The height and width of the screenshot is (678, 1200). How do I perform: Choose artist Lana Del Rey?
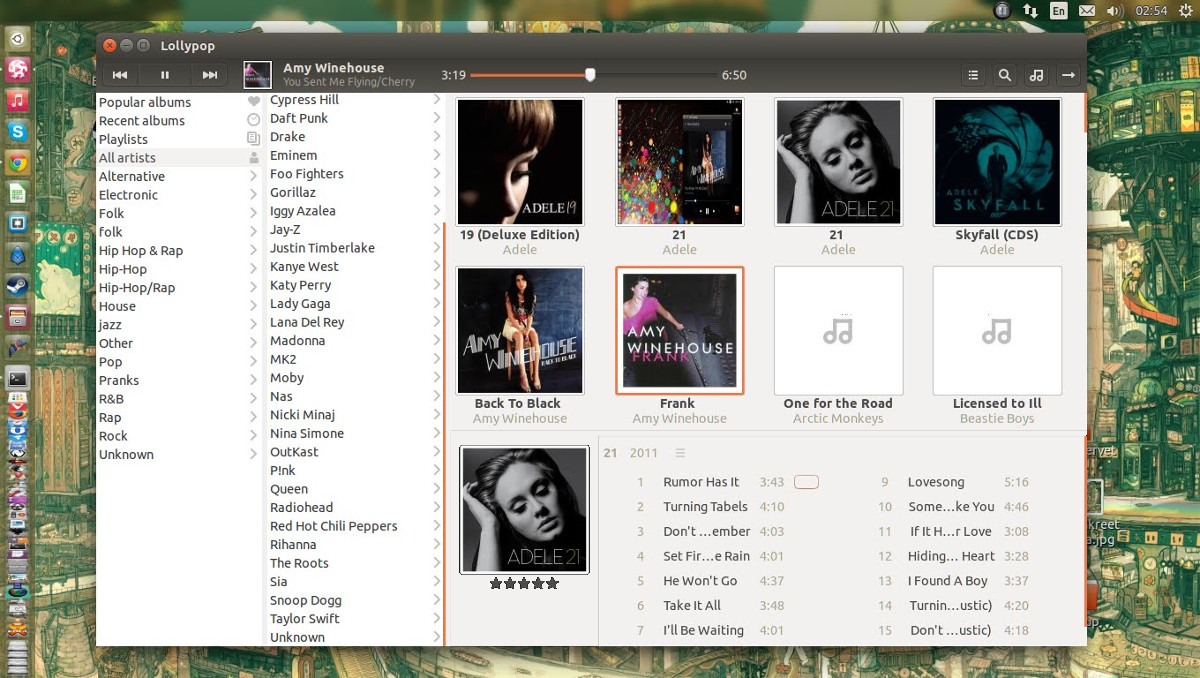354,322
